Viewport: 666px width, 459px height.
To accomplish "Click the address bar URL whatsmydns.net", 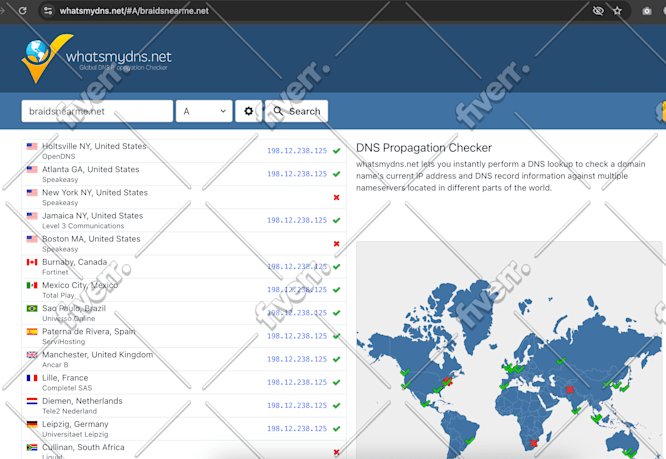I will coord(134,11).
